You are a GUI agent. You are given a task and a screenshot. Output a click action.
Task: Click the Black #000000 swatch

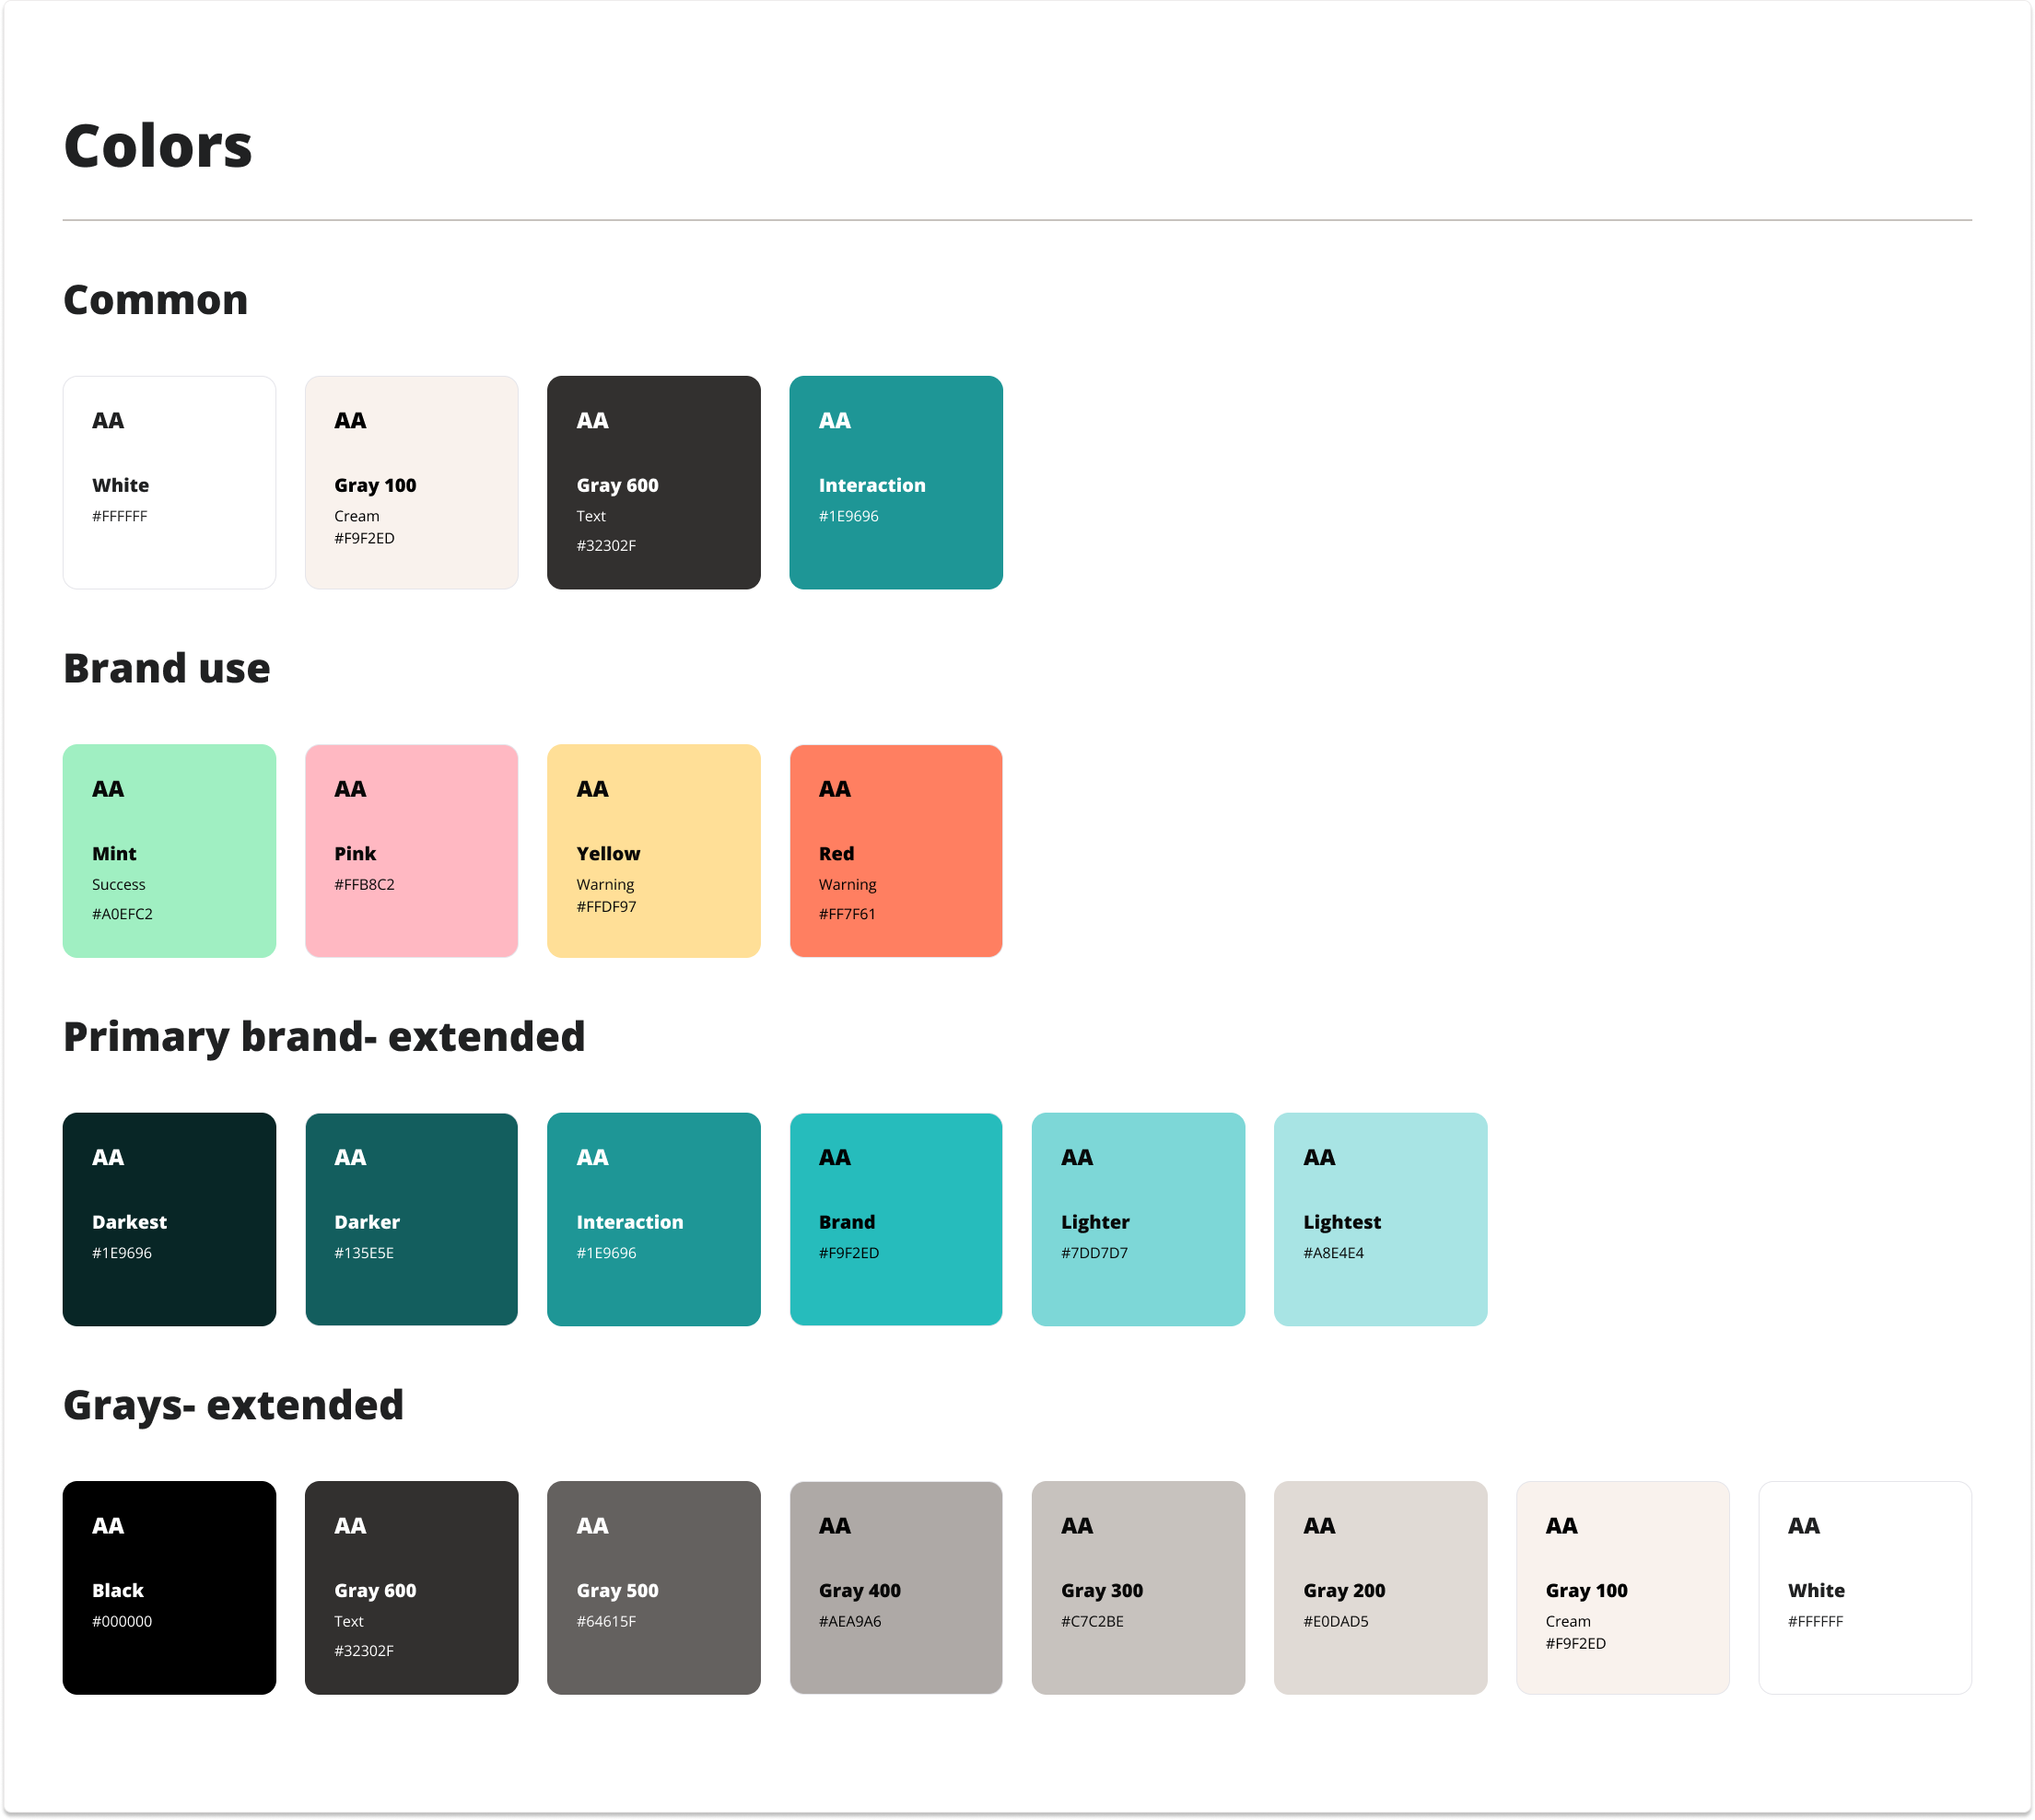169,1587
